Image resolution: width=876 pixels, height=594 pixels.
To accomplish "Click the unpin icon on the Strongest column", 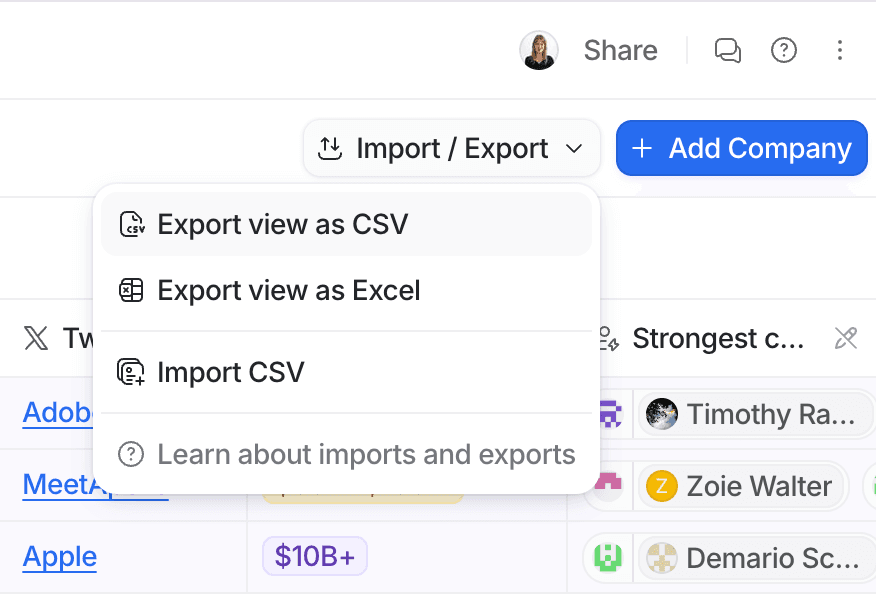I will 846,339.
